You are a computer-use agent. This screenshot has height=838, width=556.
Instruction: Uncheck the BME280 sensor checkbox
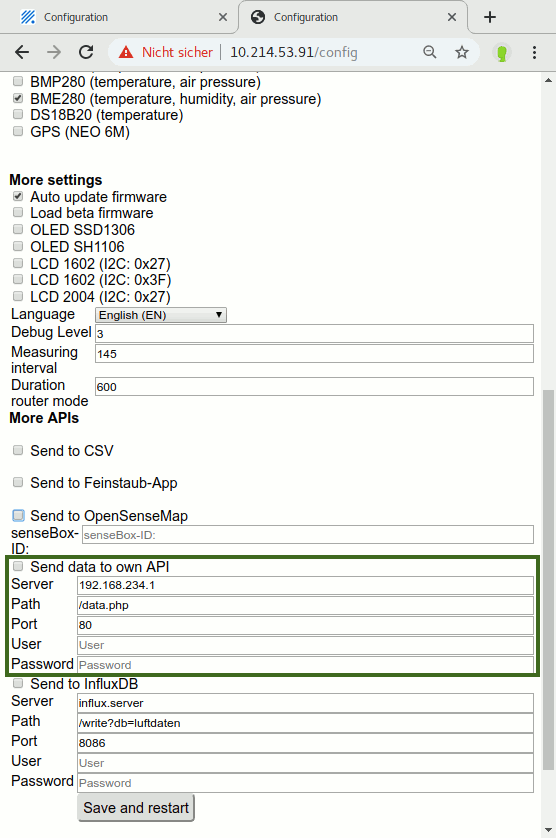point(18,98)
